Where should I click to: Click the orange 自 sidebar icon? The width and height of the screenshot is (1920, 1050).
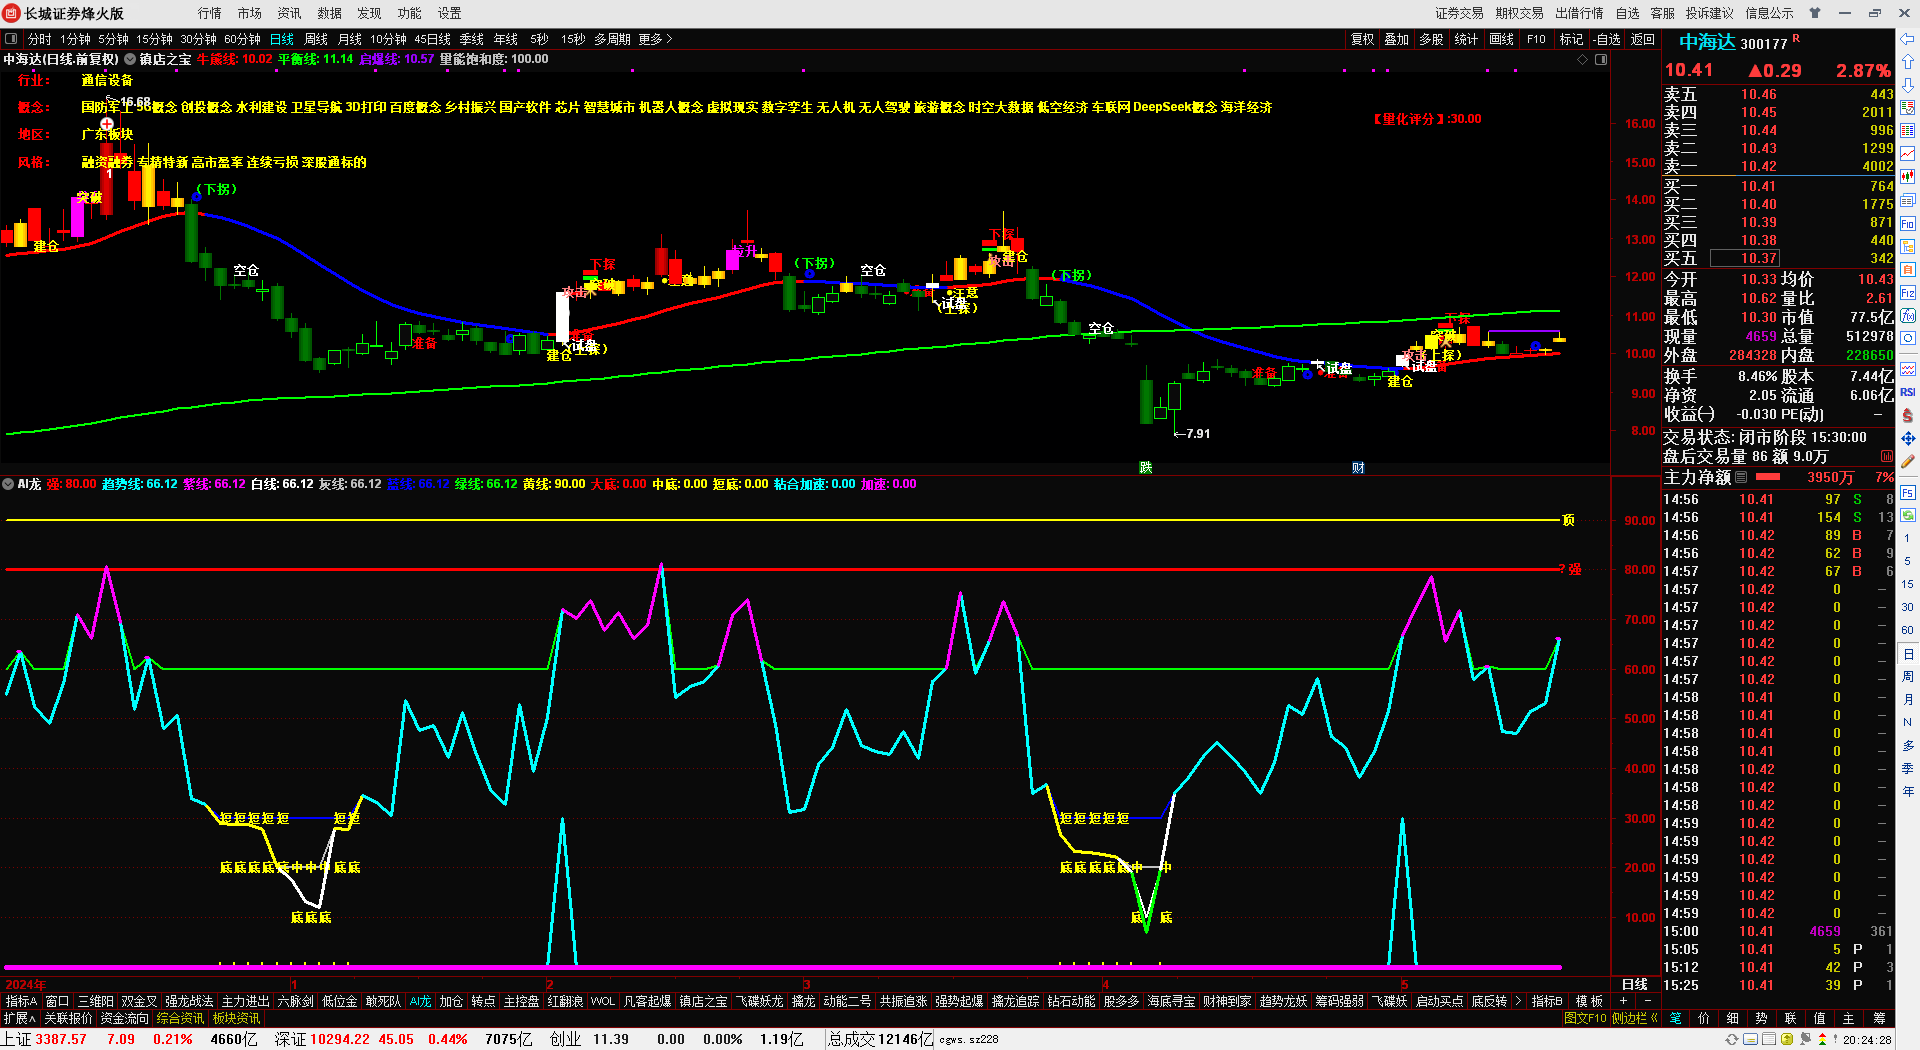point(1908,270)
